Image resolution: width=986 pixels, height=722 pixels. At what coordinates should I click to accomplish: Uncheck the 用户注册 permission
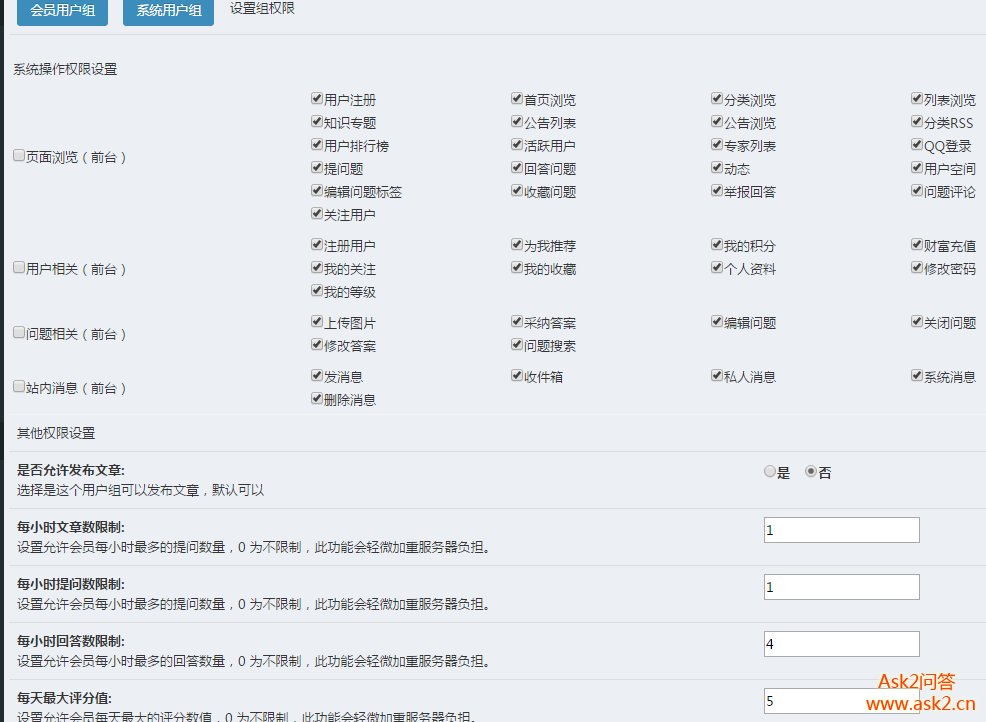(x=317, y=99)
